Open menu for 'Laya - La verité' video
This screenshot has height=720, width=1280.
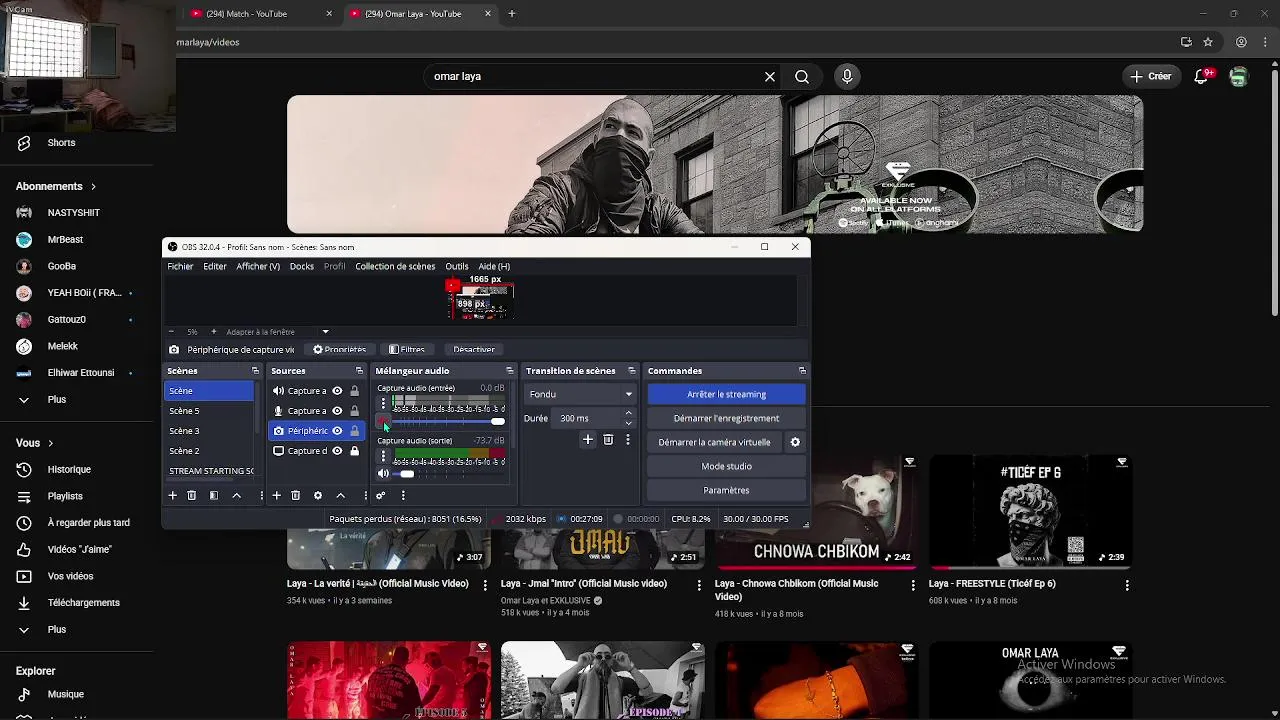[x=485, y=584]
